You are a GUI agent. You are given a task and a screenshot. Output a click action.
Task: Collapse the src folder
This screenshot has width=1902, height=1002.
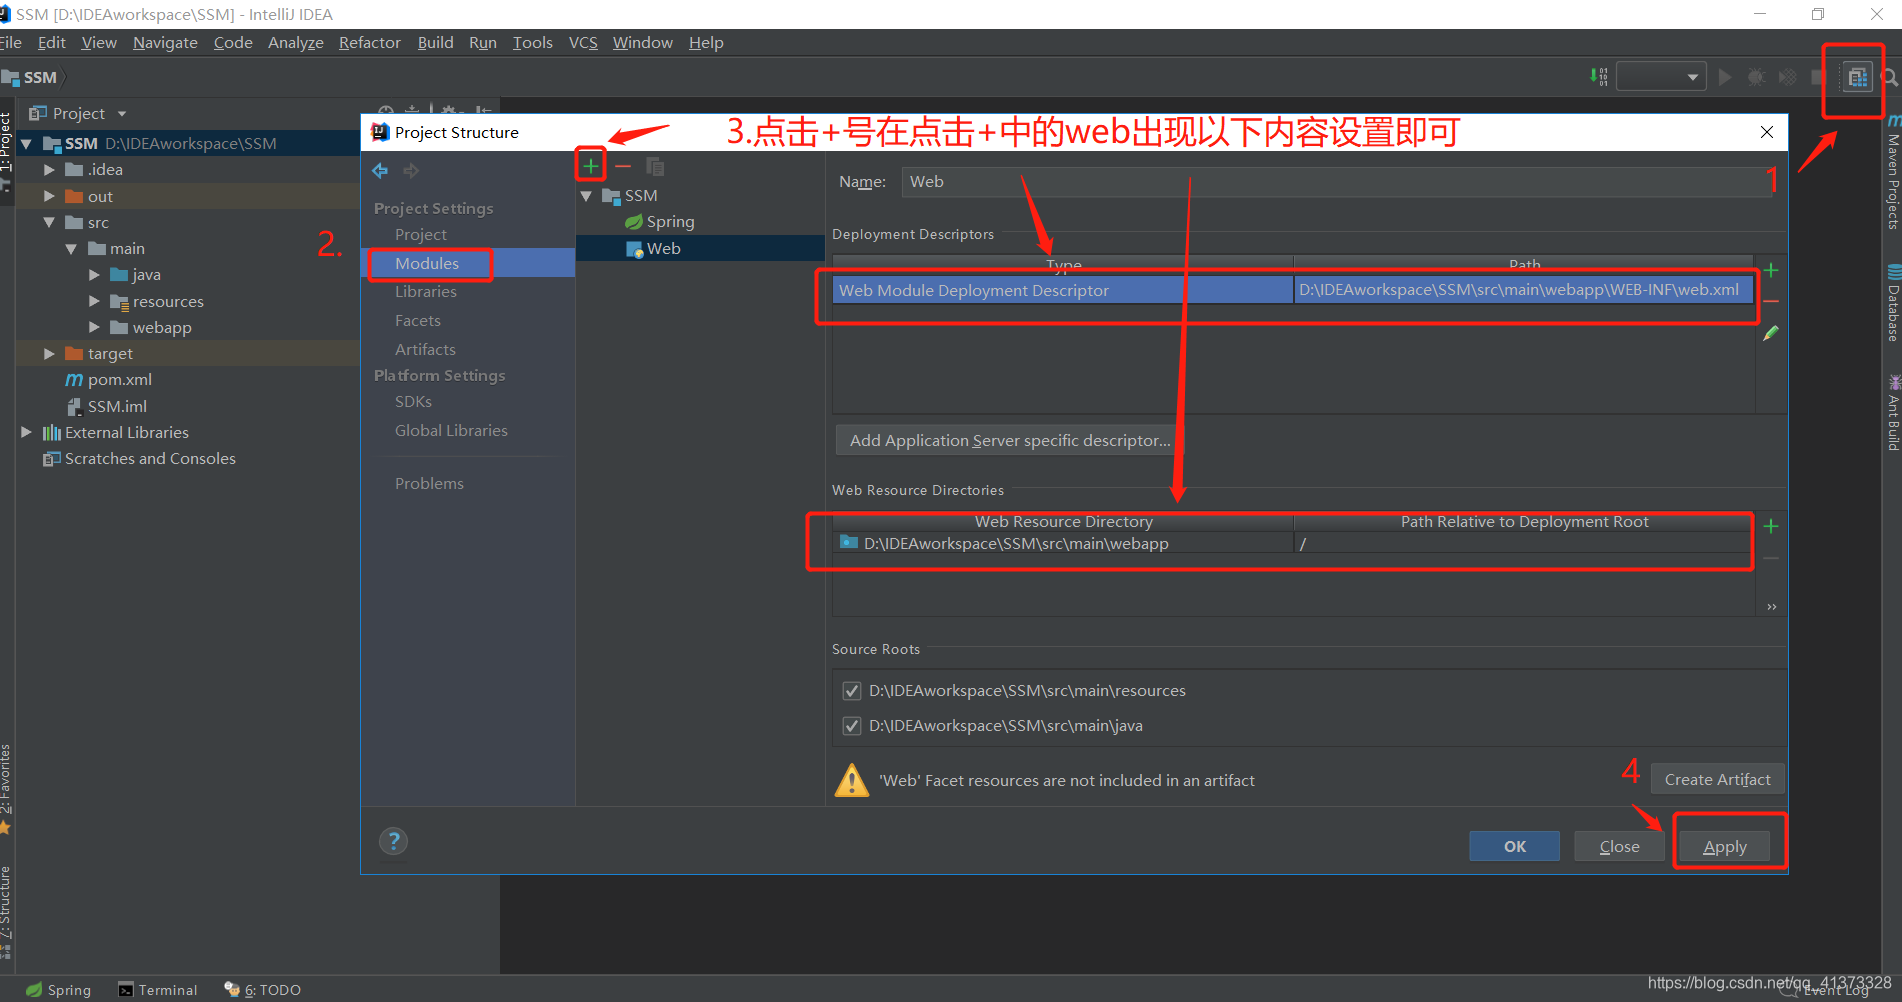[x=49, y=223]
